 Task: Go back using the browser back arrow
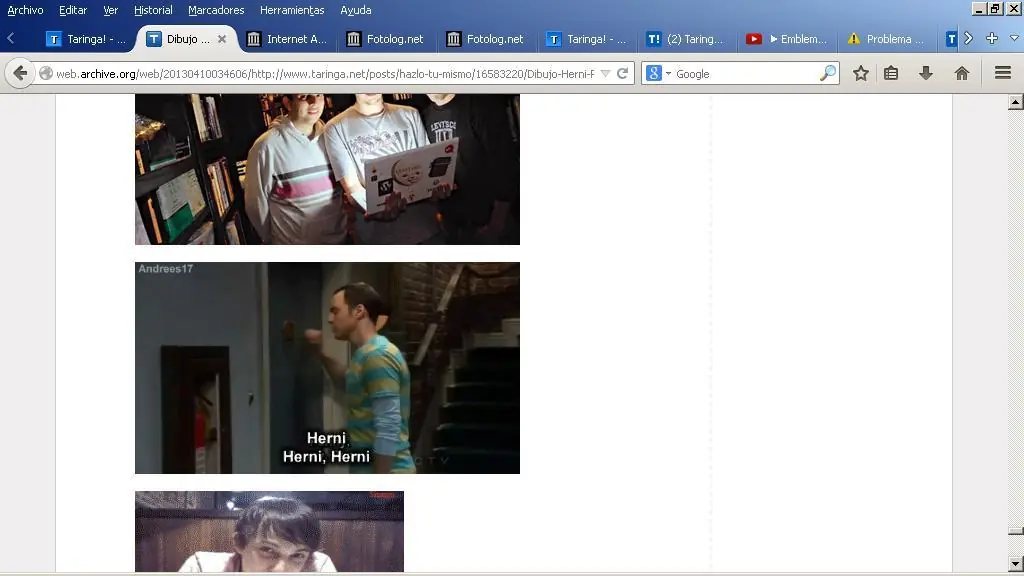coord(20,73)
